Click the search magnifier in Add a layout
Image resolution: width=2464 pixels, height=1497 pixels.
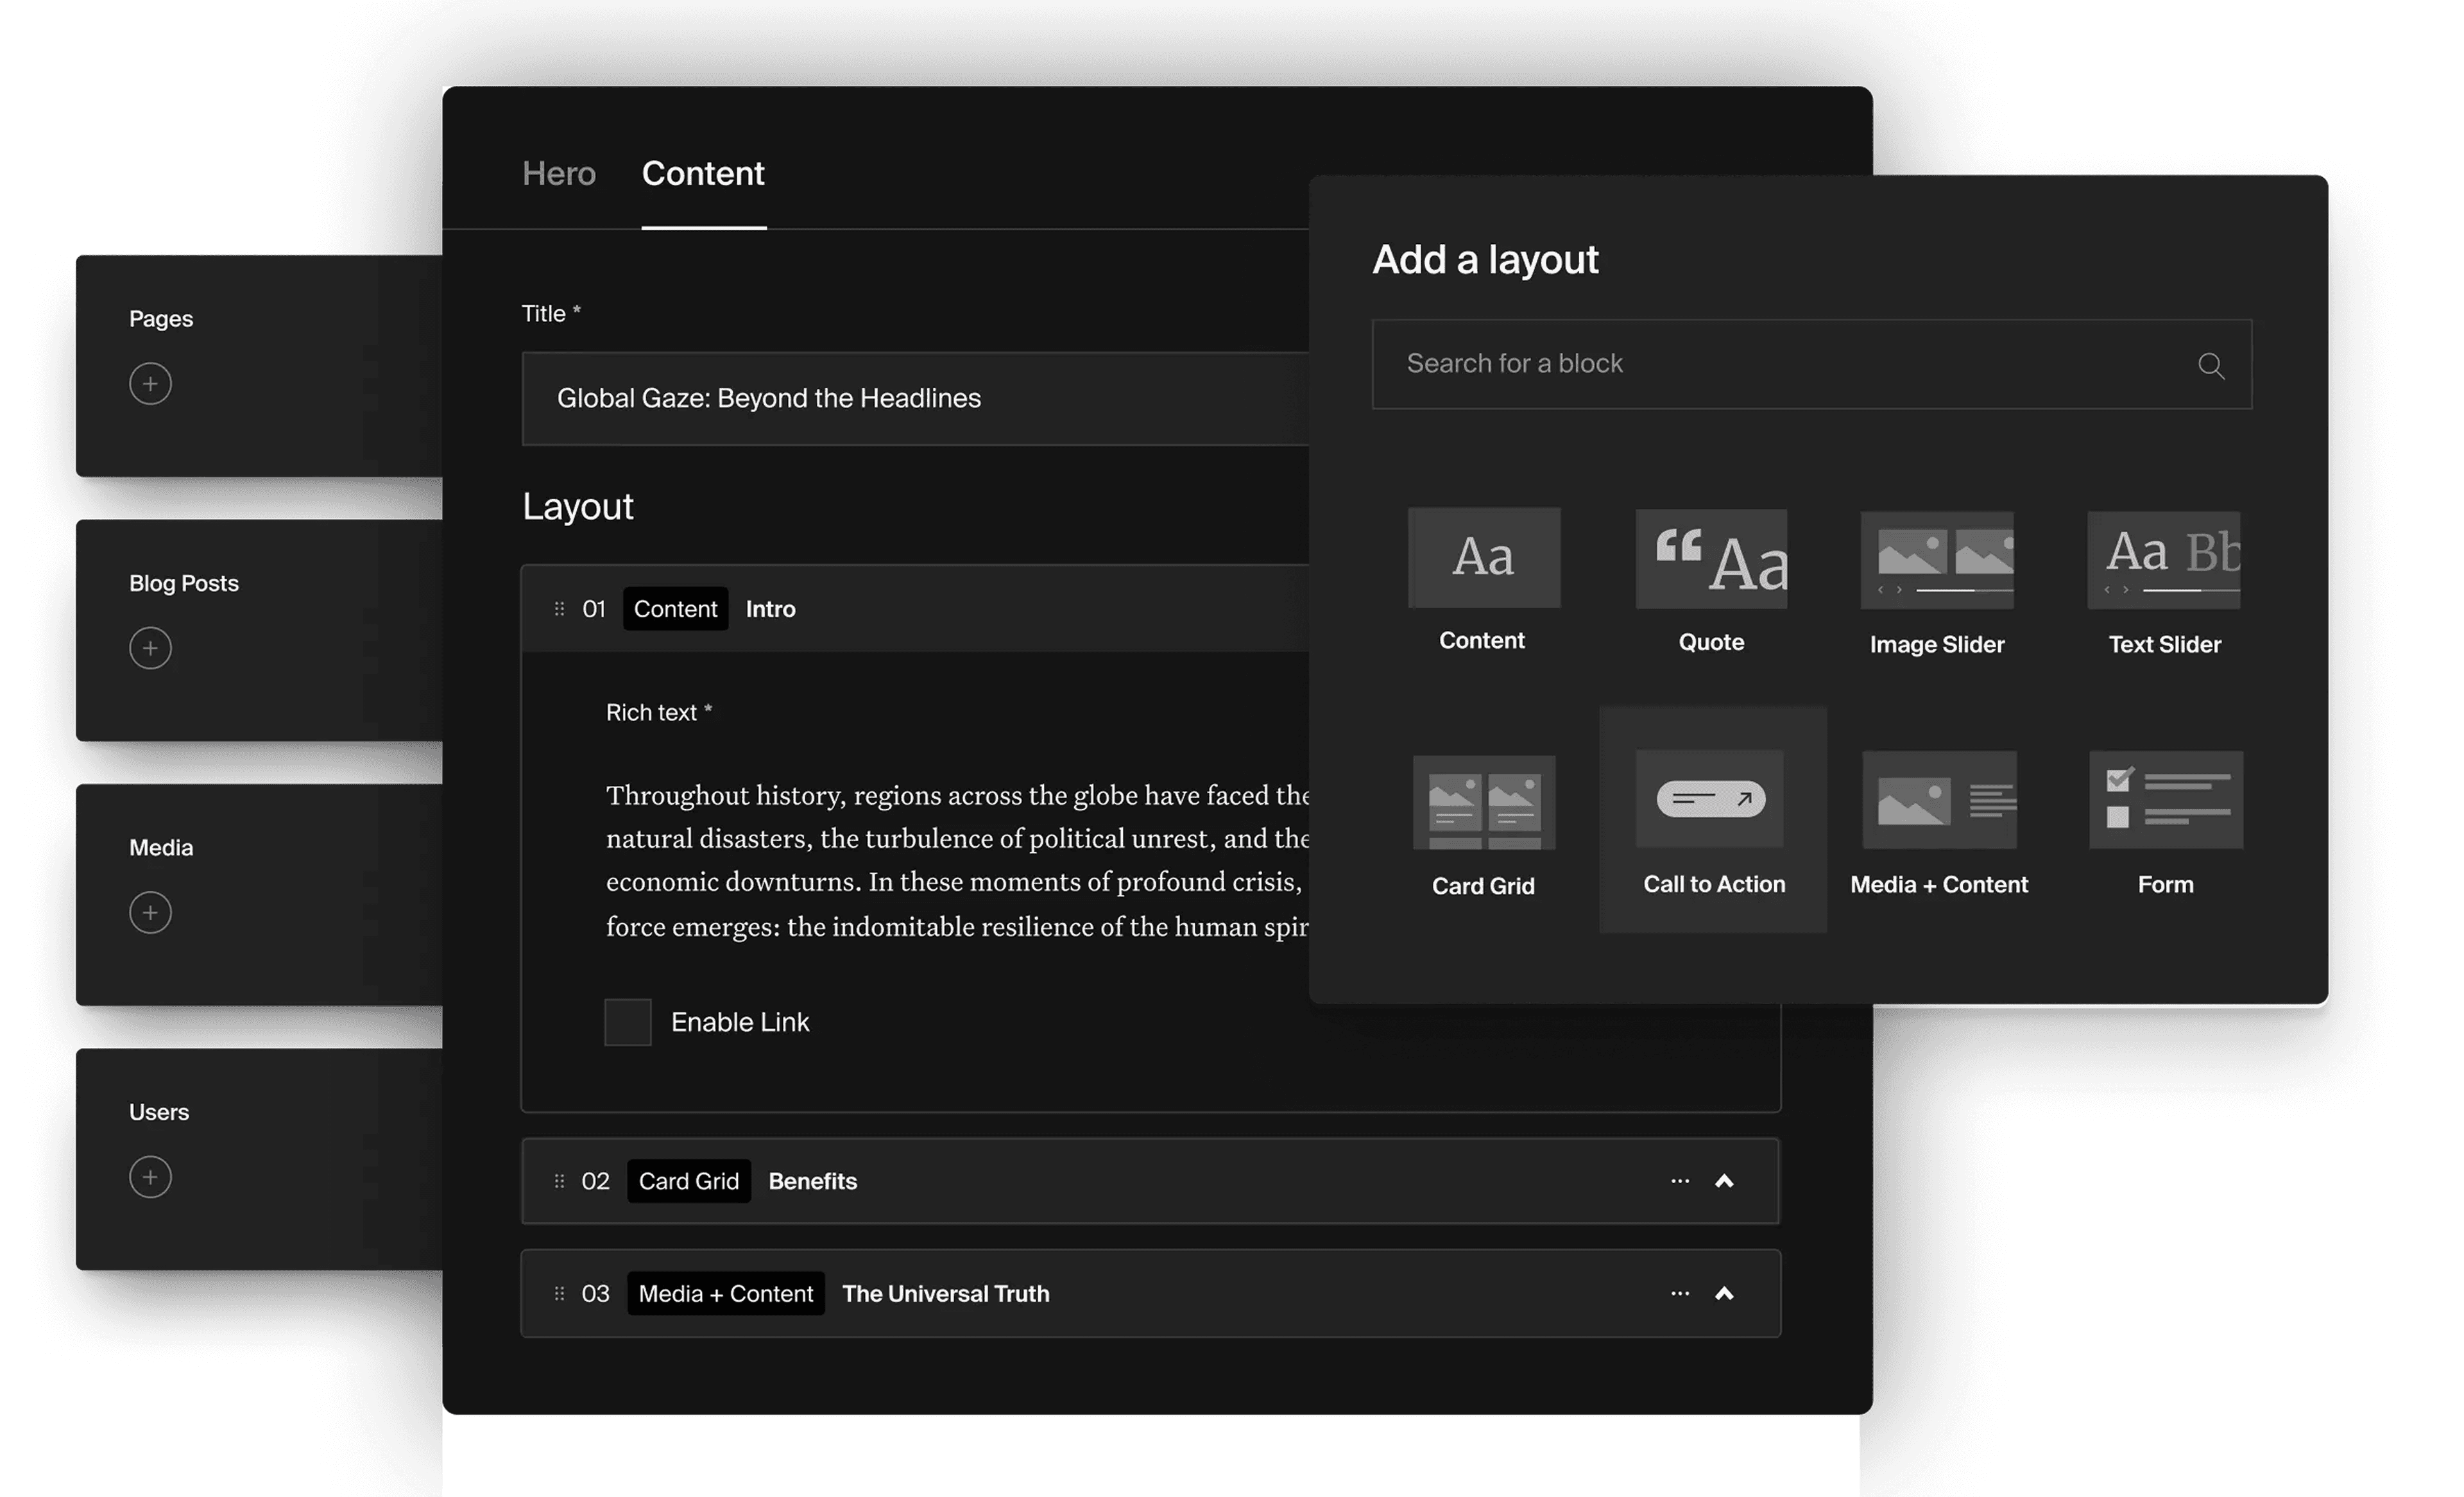pos(2212,366)
